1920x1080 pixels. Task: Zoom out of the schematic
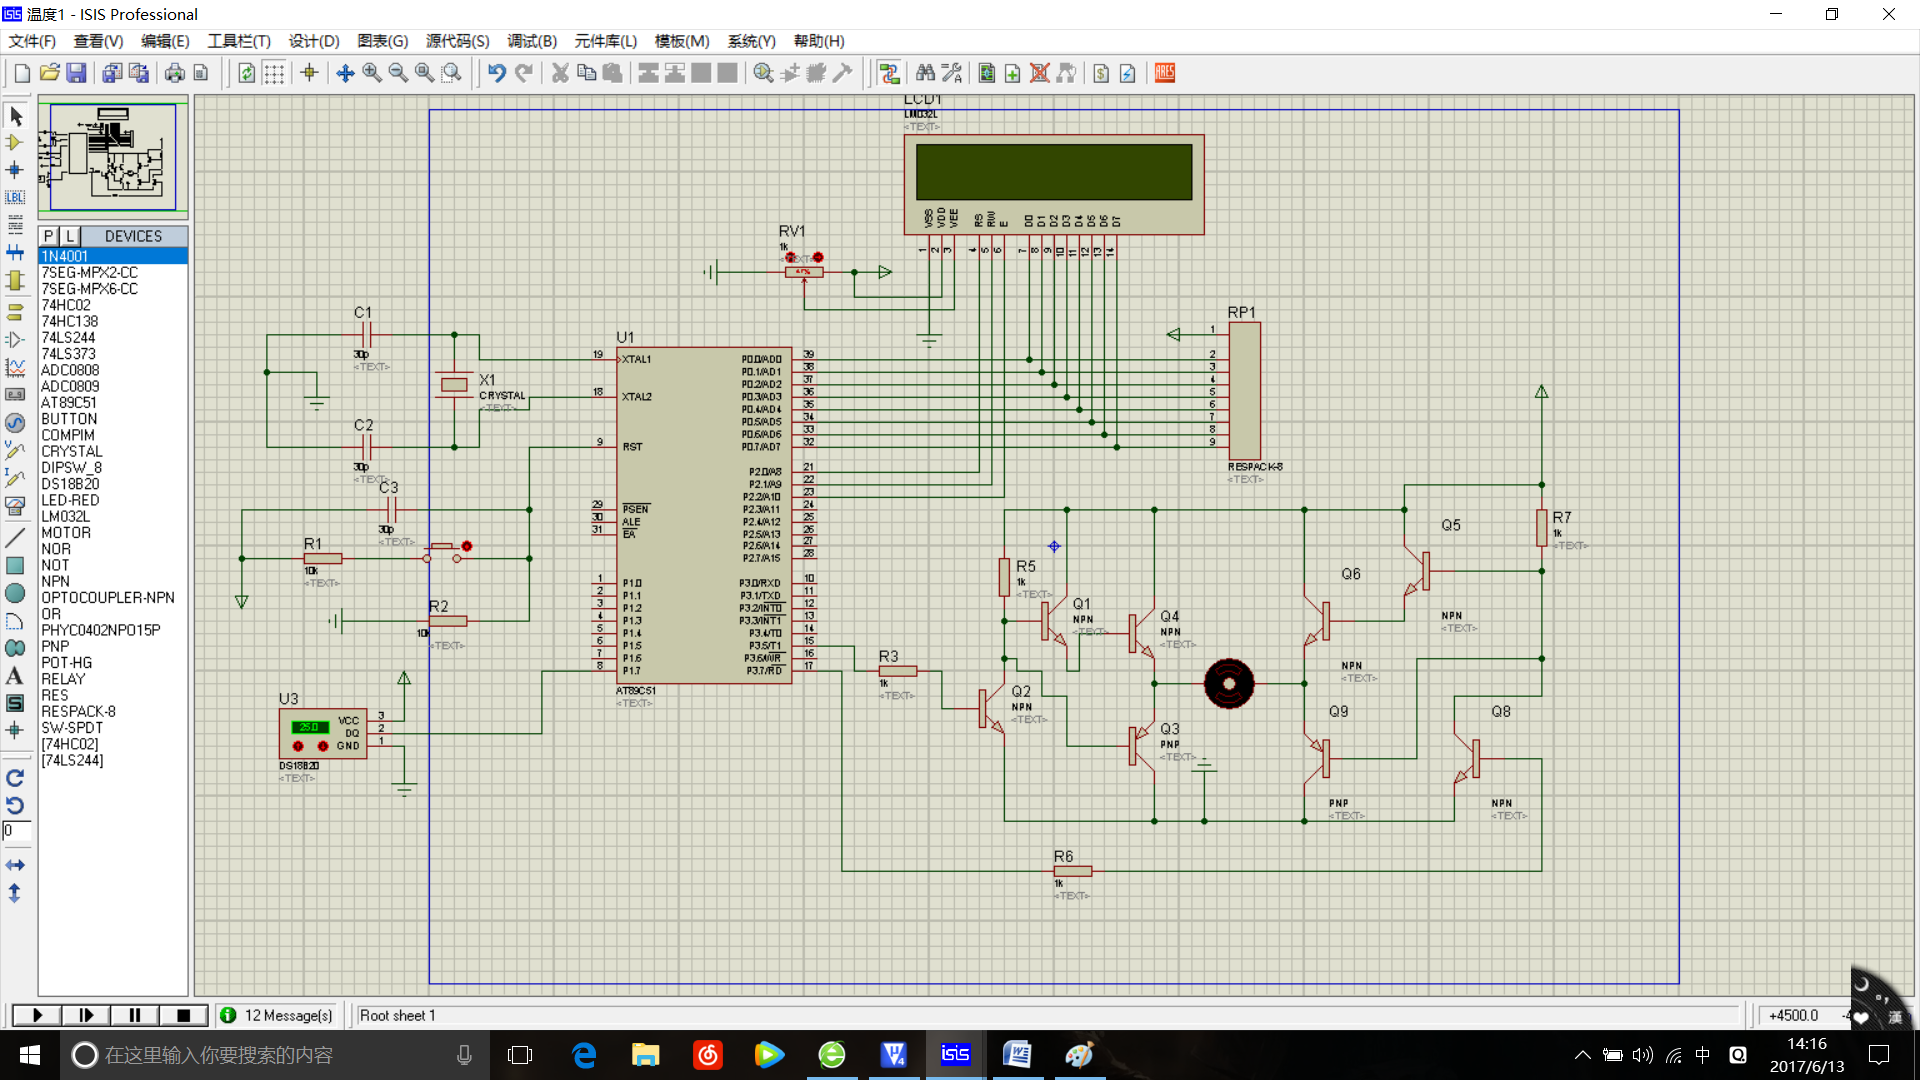click(x=398, y=73)
